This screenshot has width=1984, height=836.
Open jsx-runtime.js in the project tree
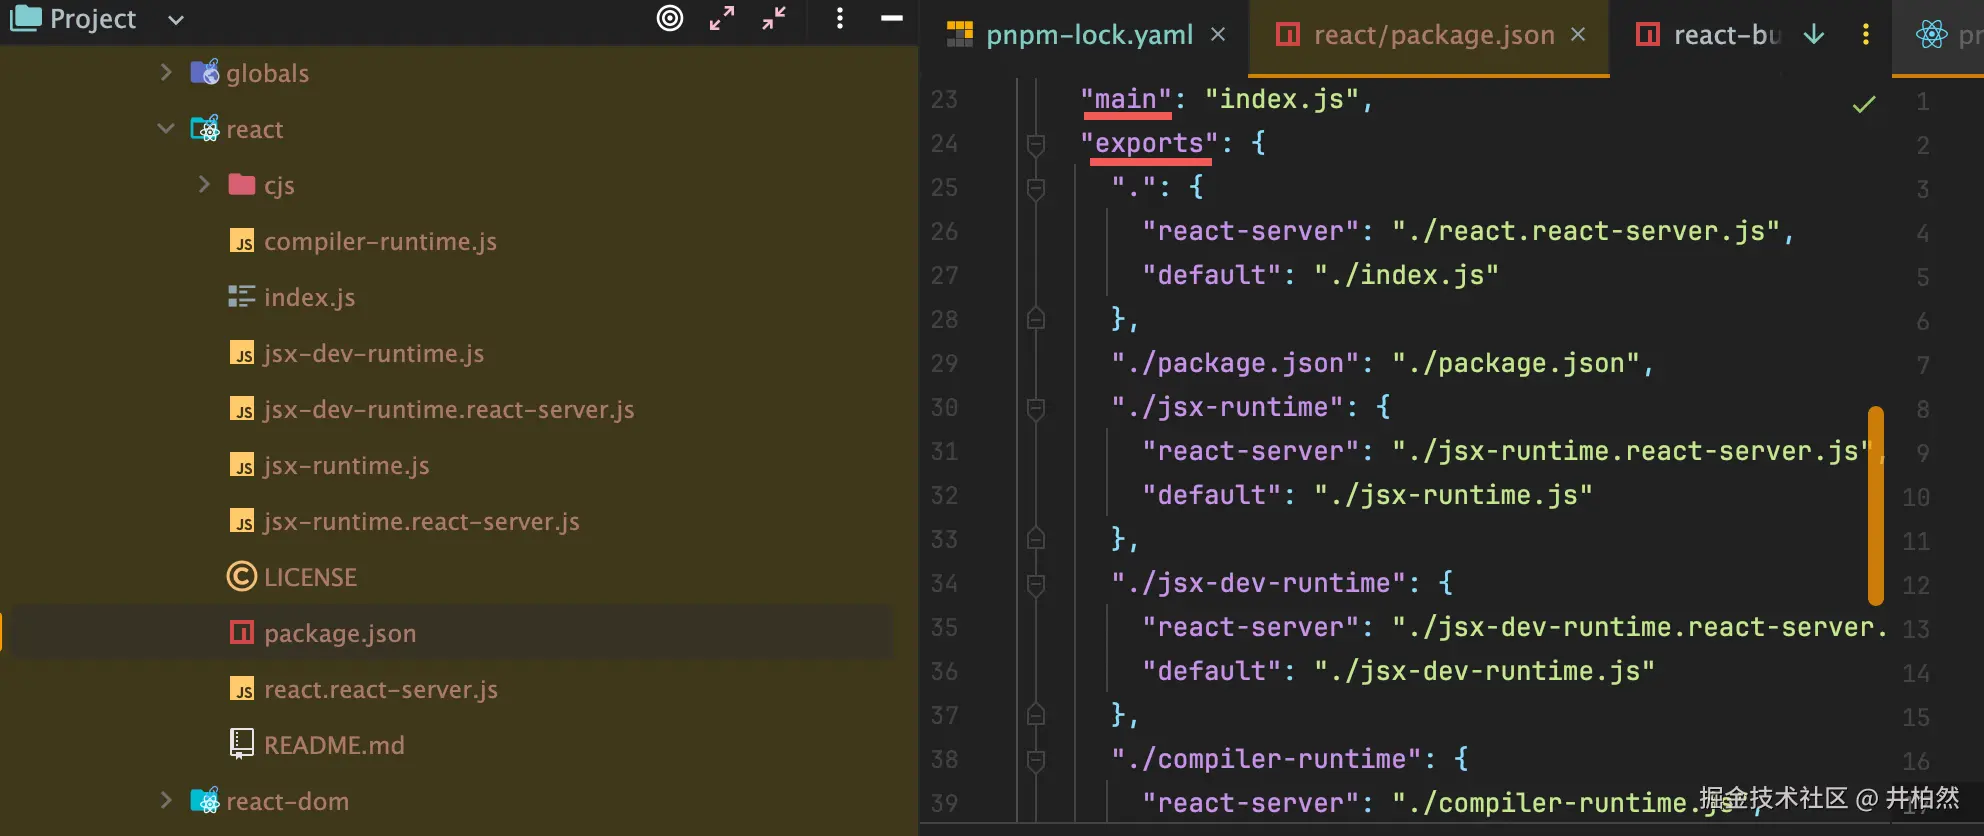point(346,466)
